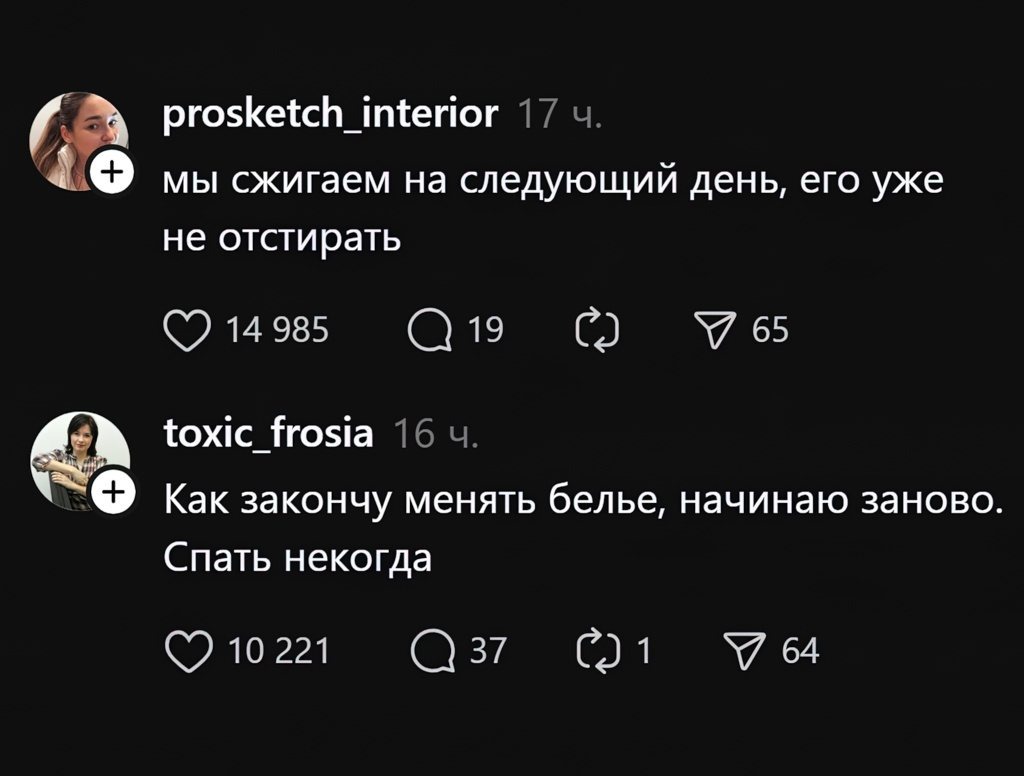Click the repost arrows under toxic_frosia's comment
This screenshot has width=1024, height=776.
(600, 650)
